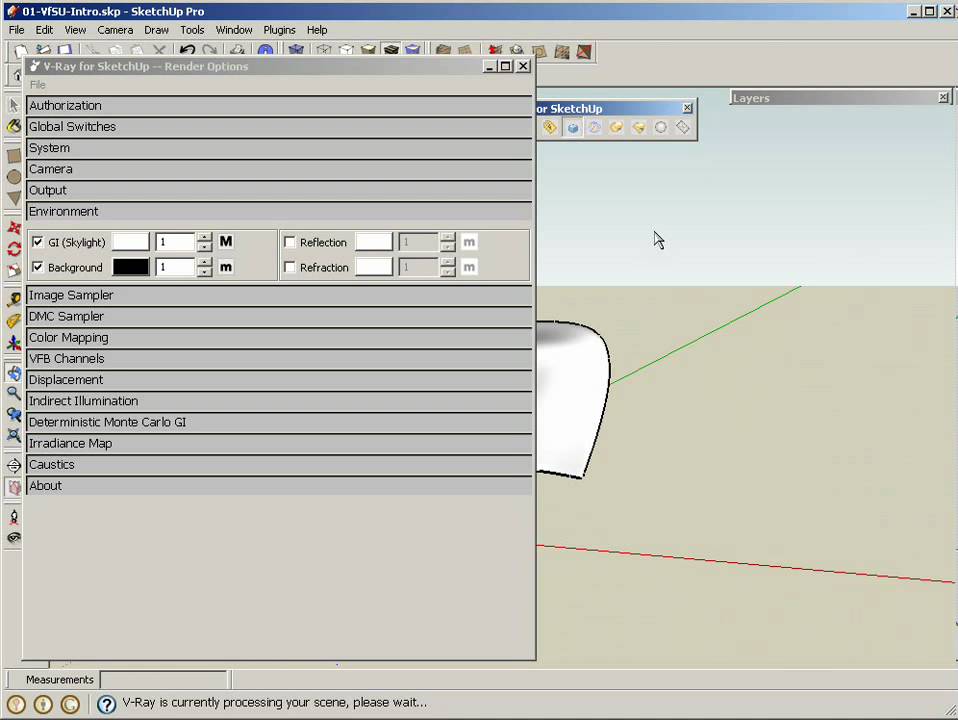The height and width of the screenshot is (720, 958).
Task: Select the Scale tool
Action: (13, 270)
